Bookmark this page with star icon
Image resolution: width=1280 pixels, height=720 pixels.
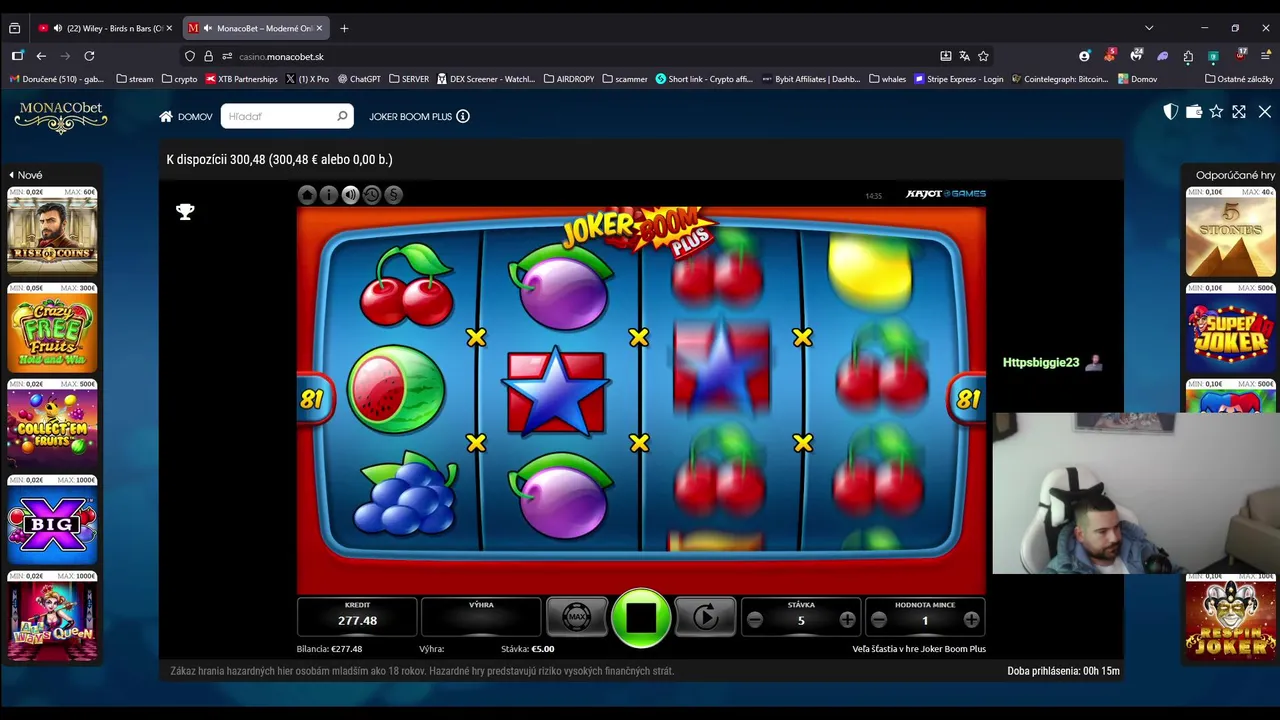983,56
